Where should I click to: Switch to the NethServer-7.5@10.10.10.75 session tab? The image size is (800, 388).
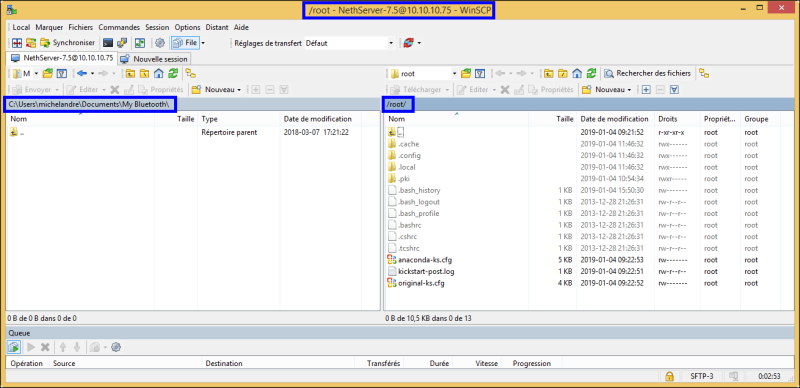[62, 57]
